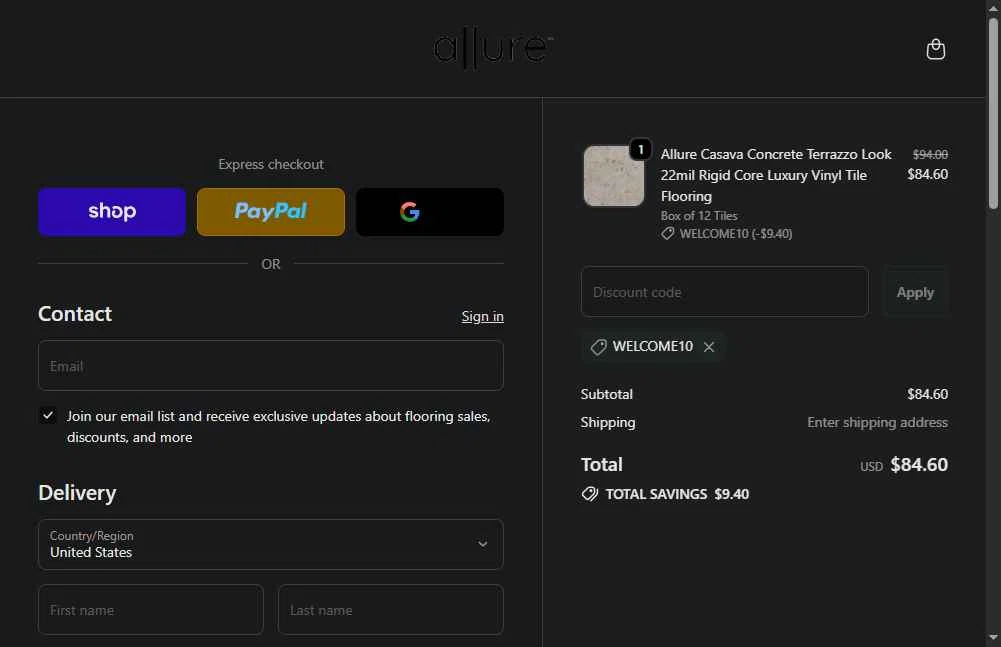Pay with Shop express checkout
Screen dimensions: 1001x647
pos(112,211)
